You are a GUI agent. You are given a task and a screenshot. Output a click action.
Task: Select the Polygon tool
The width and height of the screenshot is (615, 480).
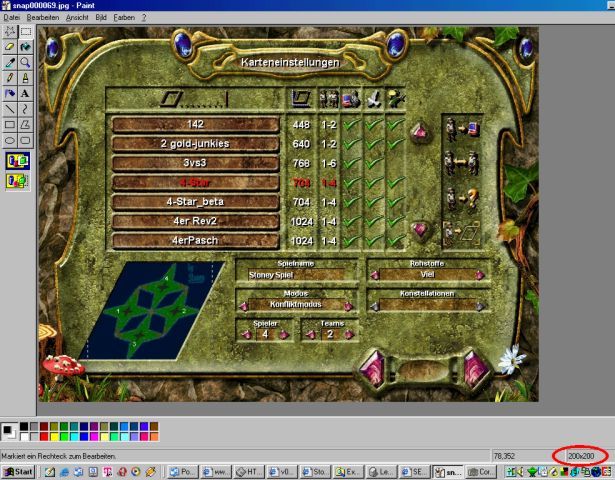pos(25,125)
